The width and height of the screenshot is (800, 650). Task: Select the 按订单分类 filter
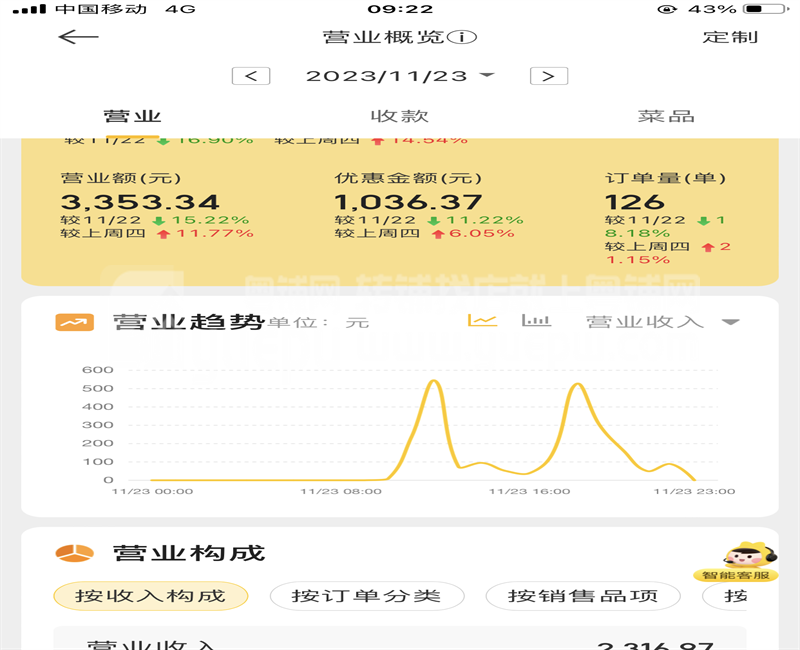click(366, 597)
